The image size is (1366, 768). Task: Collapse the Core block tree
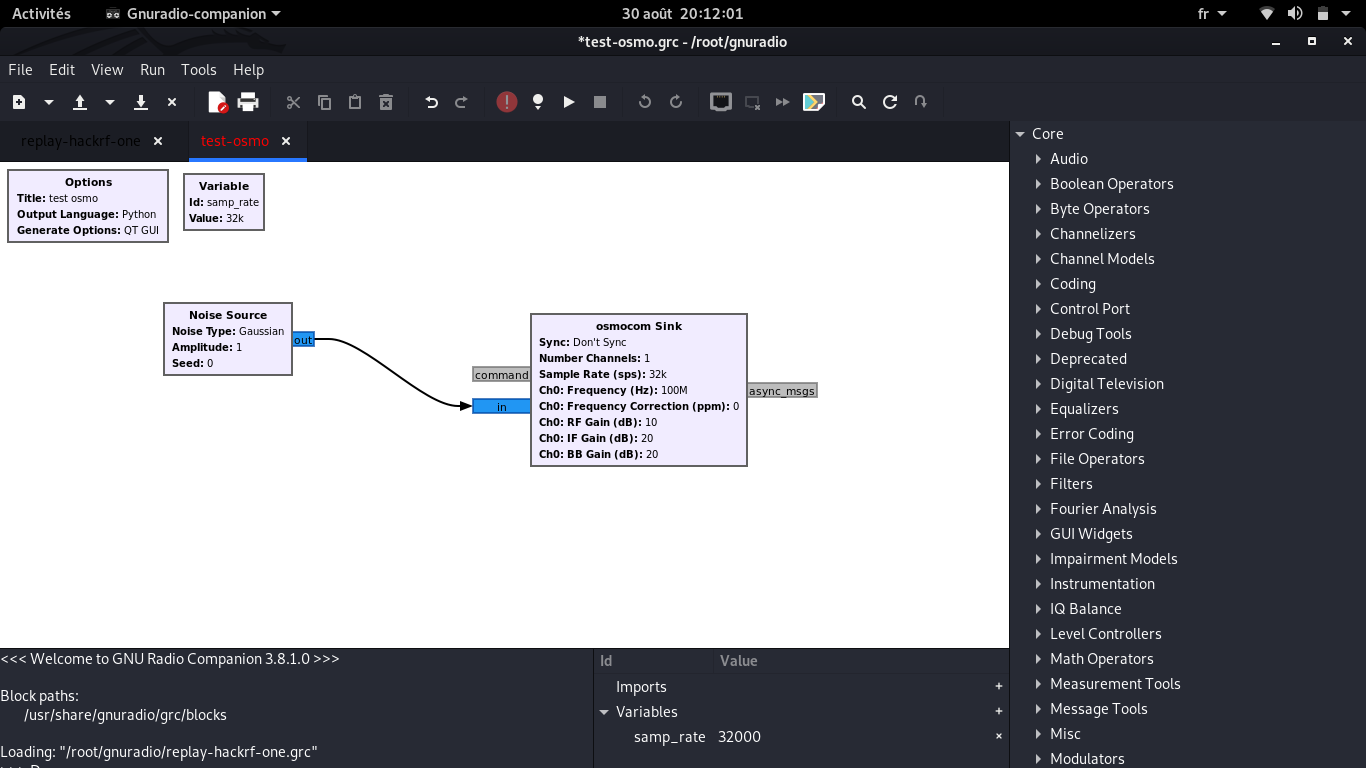tap(1020, 134)
